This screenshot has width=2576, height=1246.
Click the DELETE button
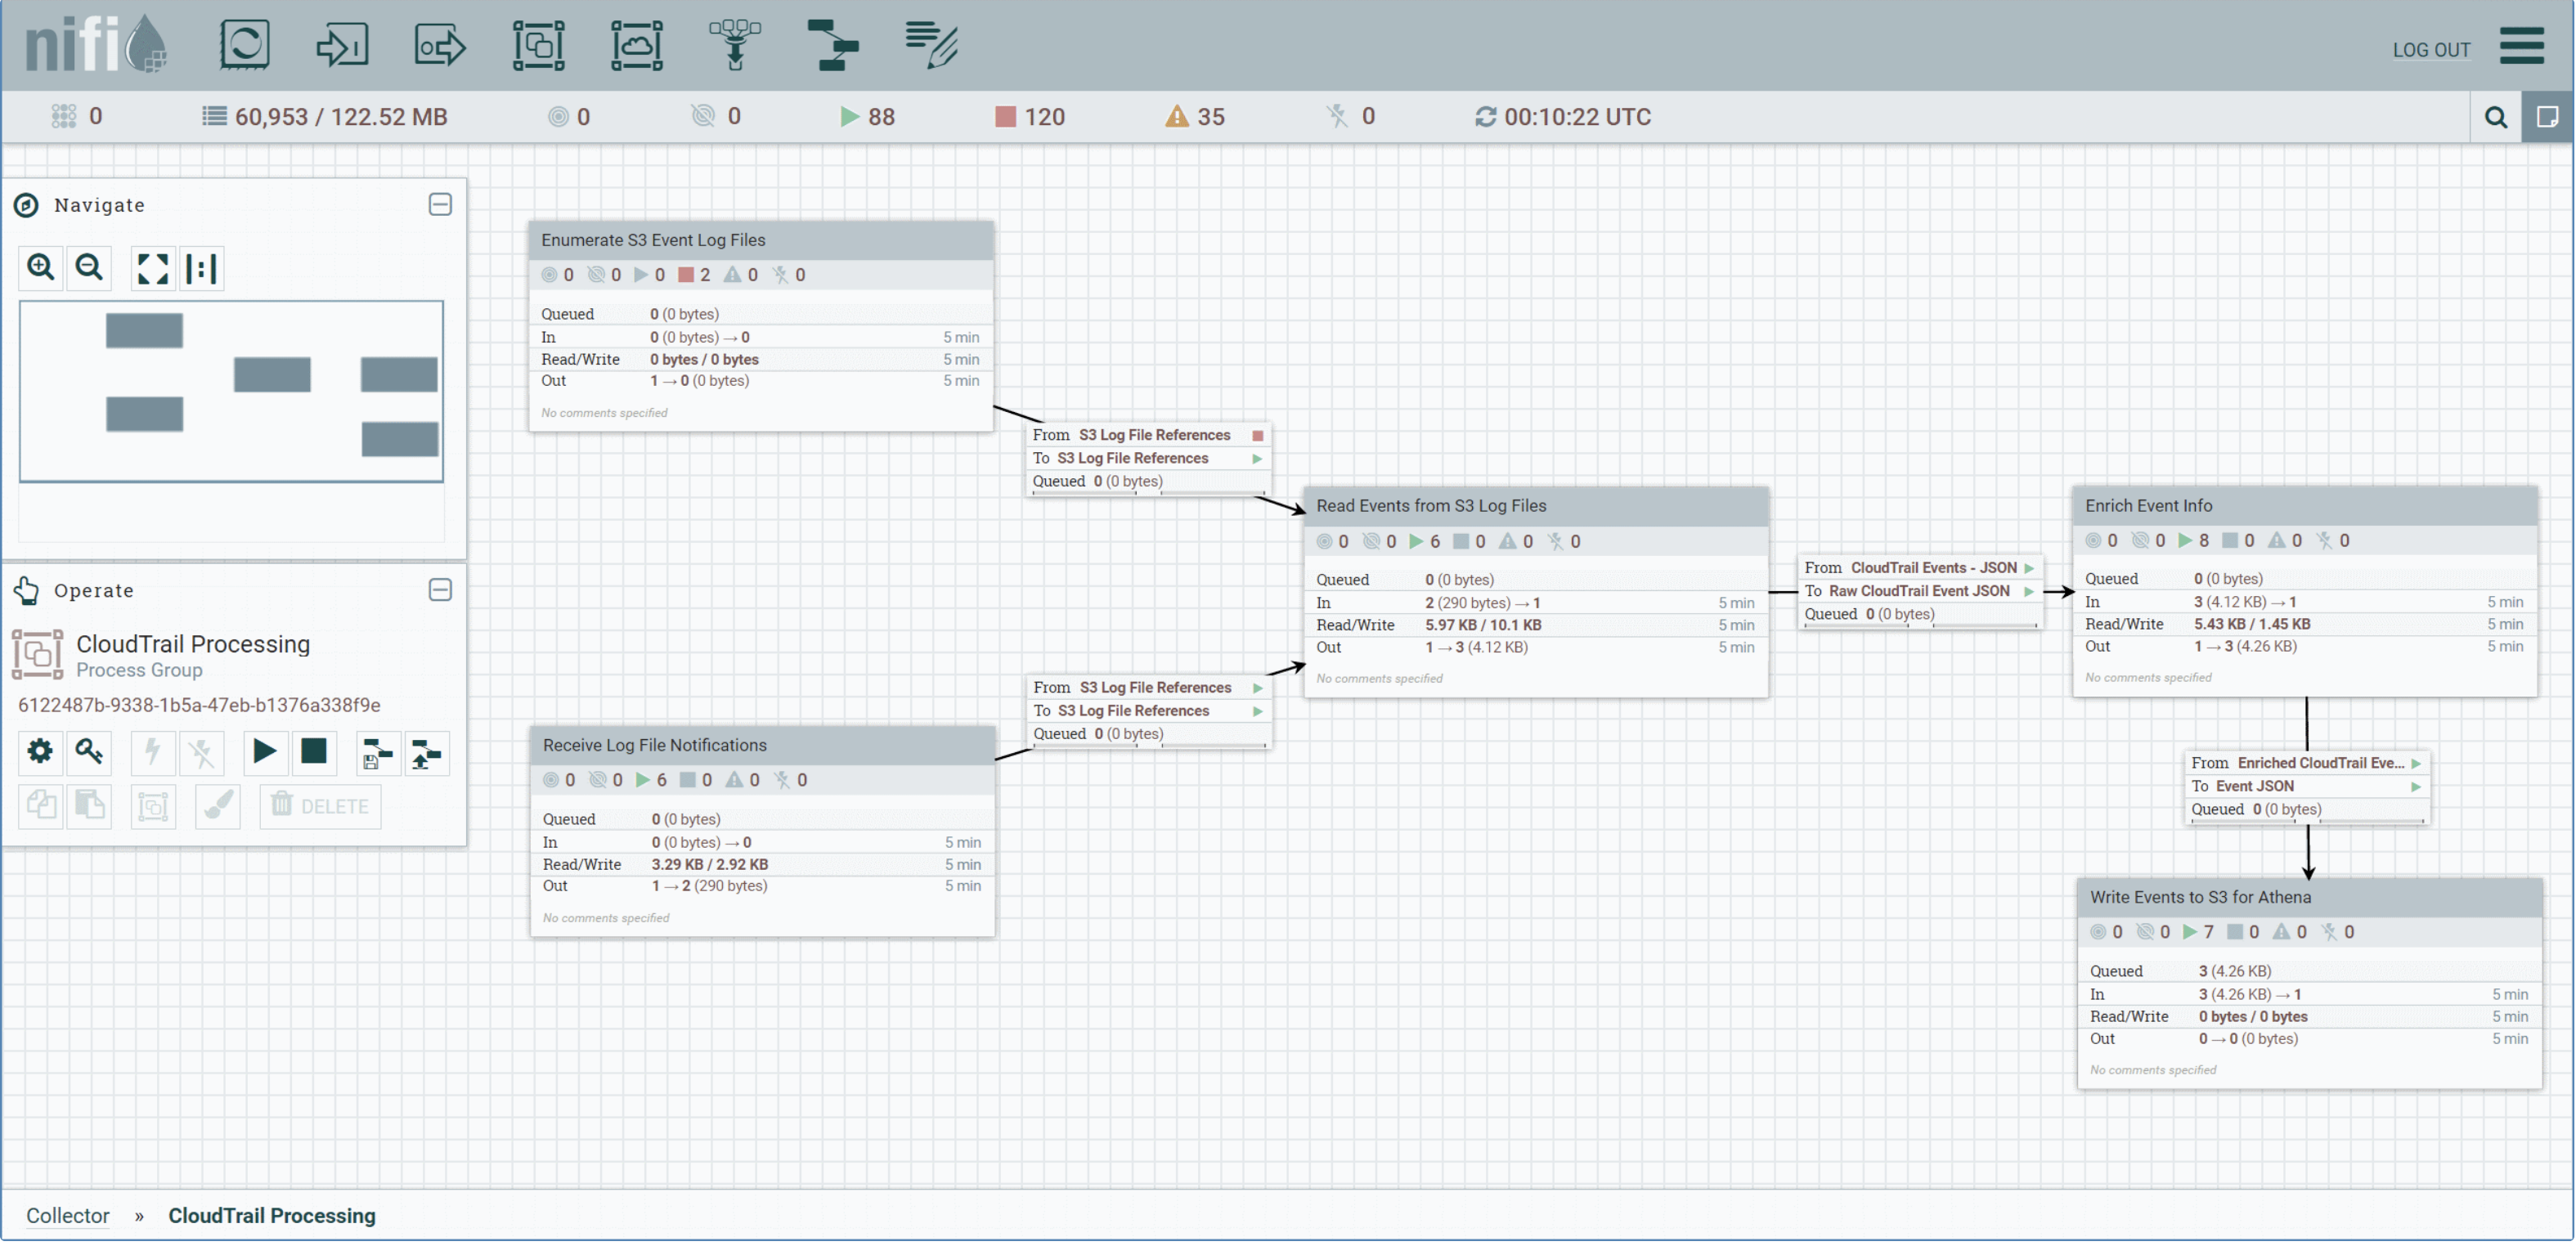tap(320, 806)
